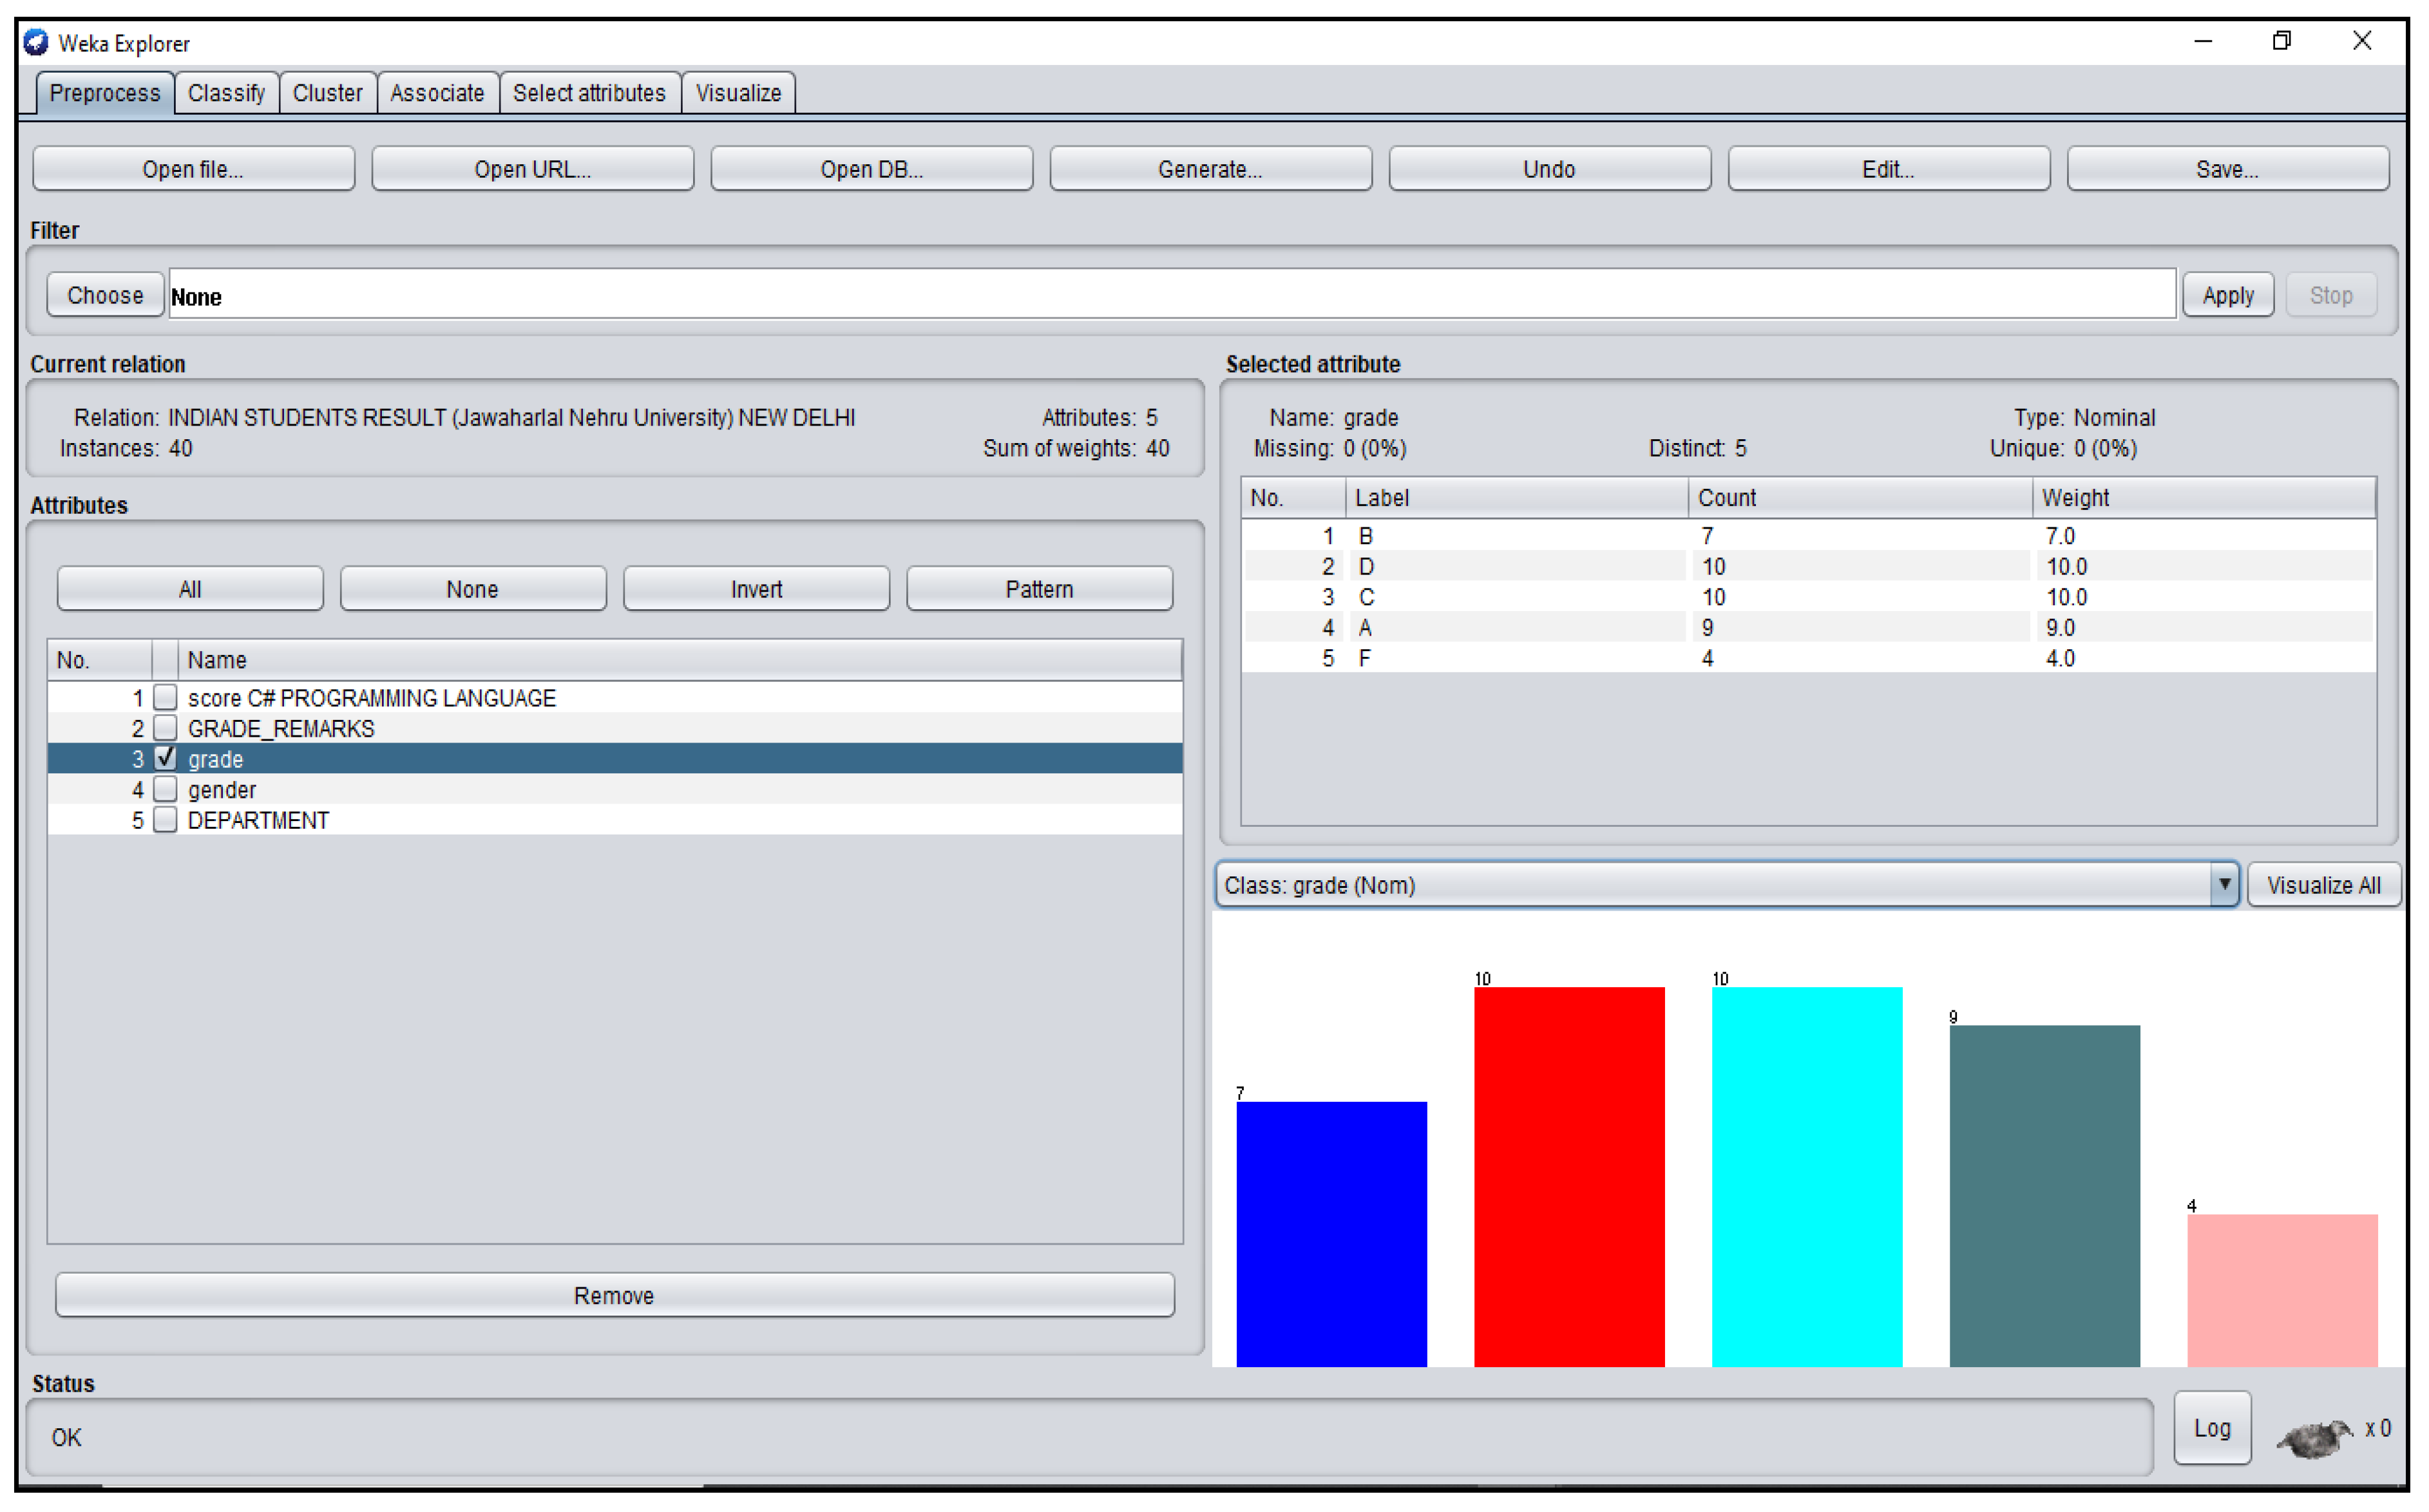
Task: Tick the DEPARTMENT attribute checkbox
Action: tap(166, 820)
